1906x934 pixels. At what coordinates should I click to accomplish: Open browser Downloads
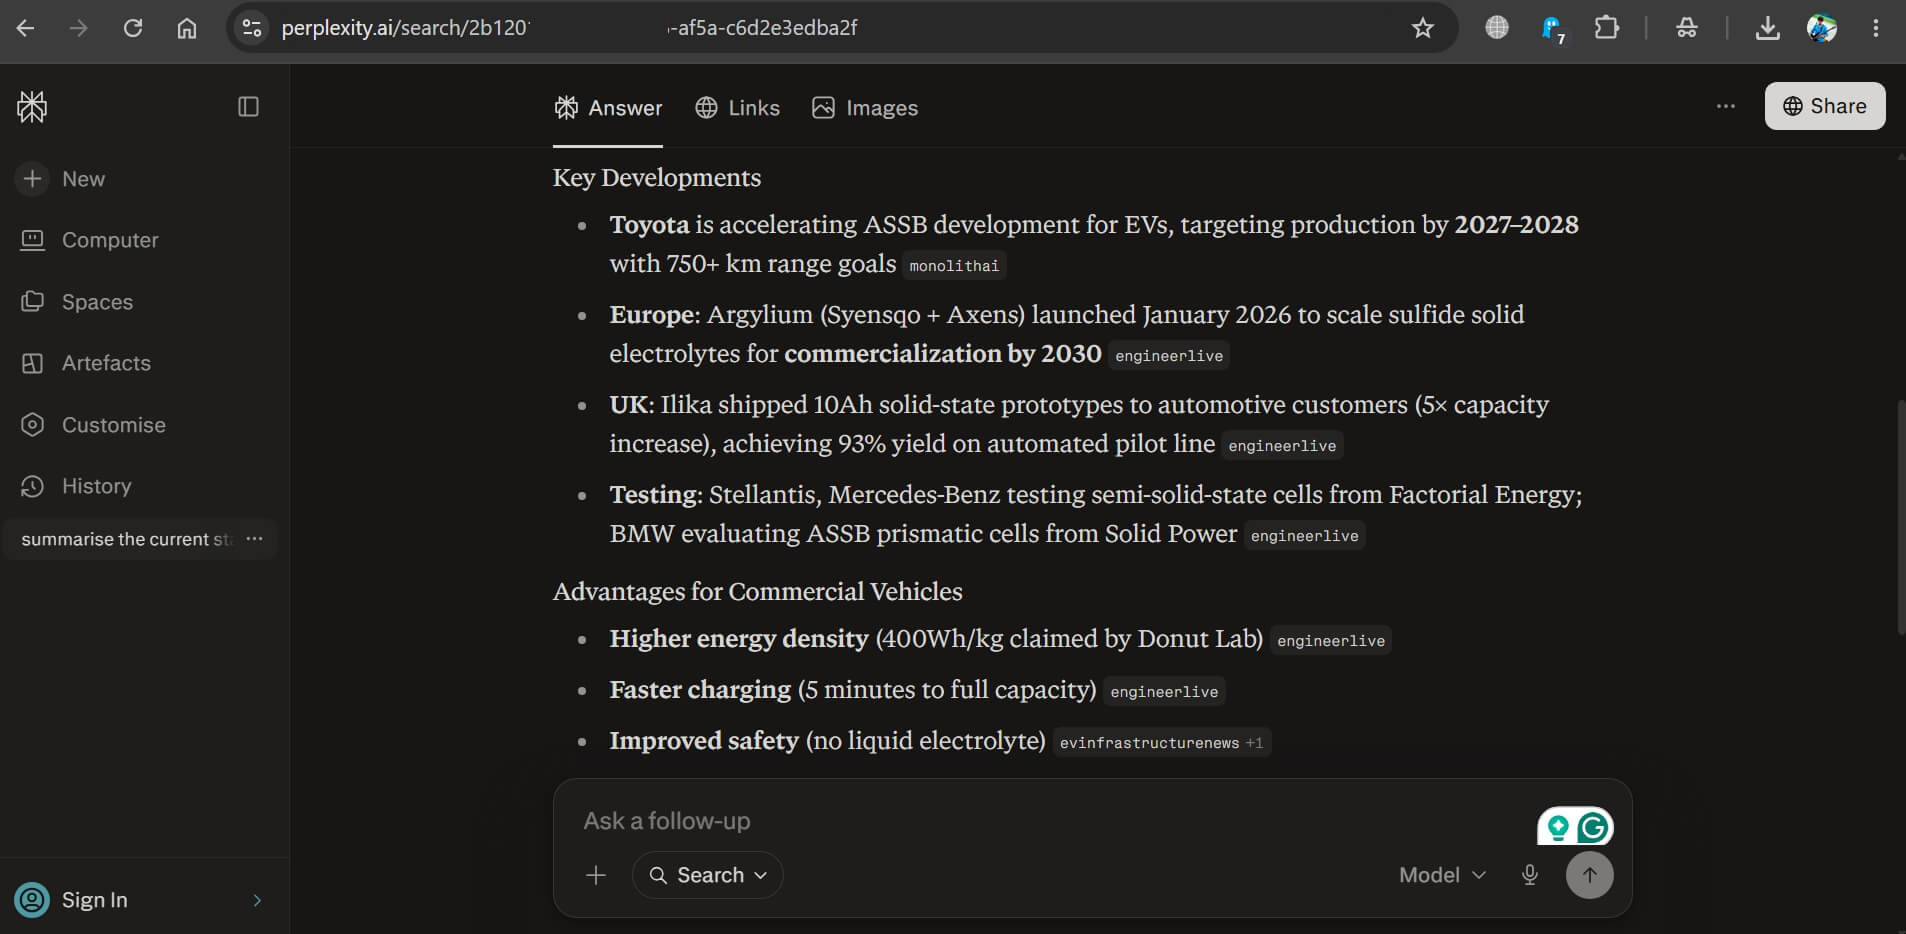[x=1768, y=28]
